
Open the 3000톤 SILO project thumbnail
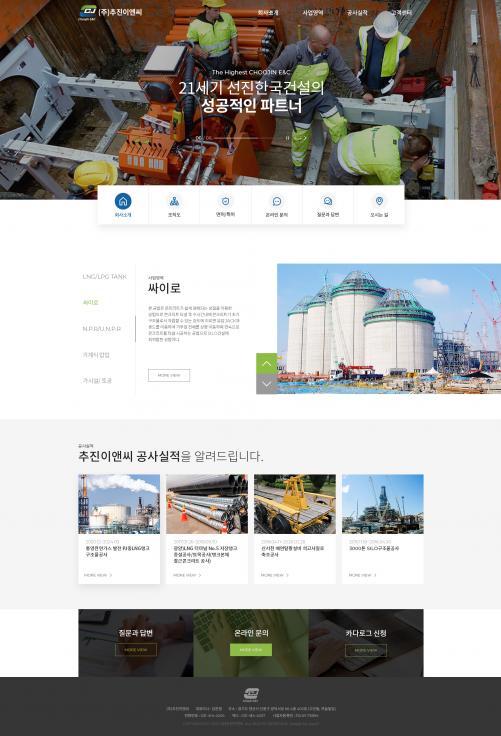(383, 504)
